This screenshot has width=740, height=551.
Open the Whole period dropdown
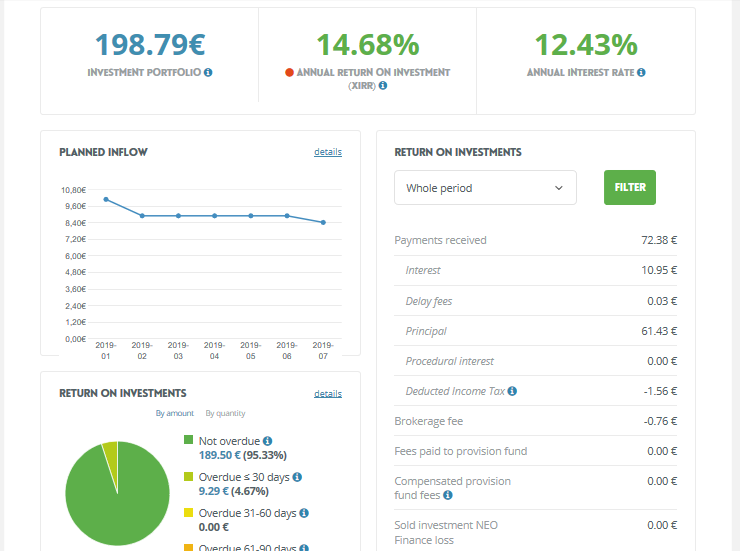485,188
